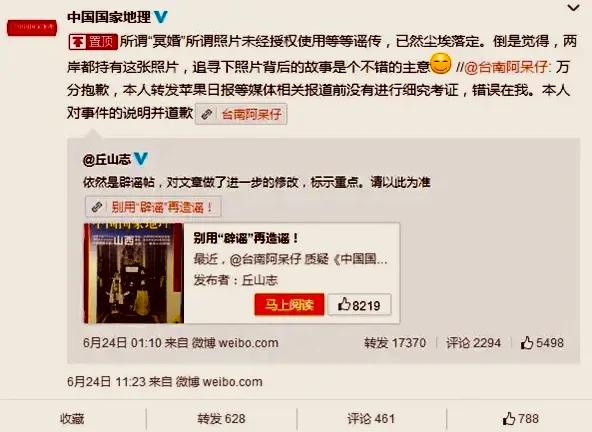Click the article card title 别用辟谣再造谣
Screen dimensions: 592x432
tap(246, 238)
